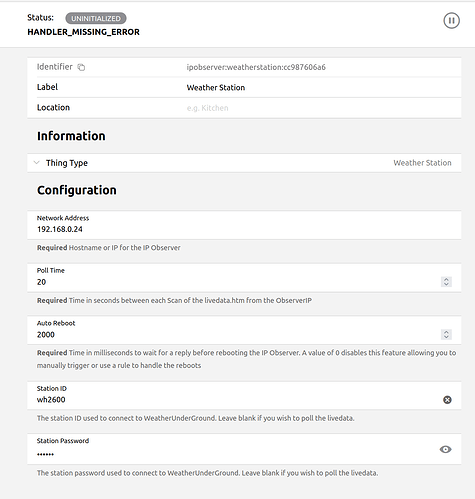Decrease Auto Reboot value with down arrow
Viewport: 475px width, 499px height.
(x=446, y=337)
